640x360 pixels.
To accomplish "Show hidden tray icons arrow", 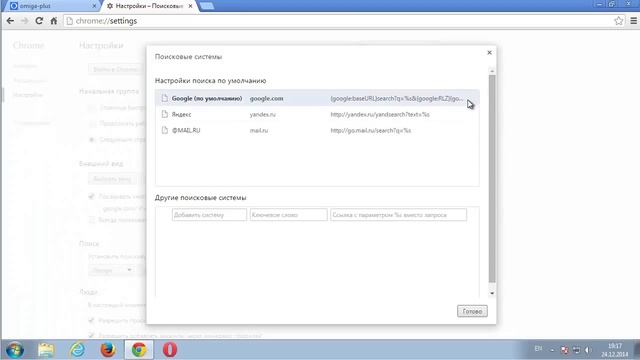I will tap(552, 350).
